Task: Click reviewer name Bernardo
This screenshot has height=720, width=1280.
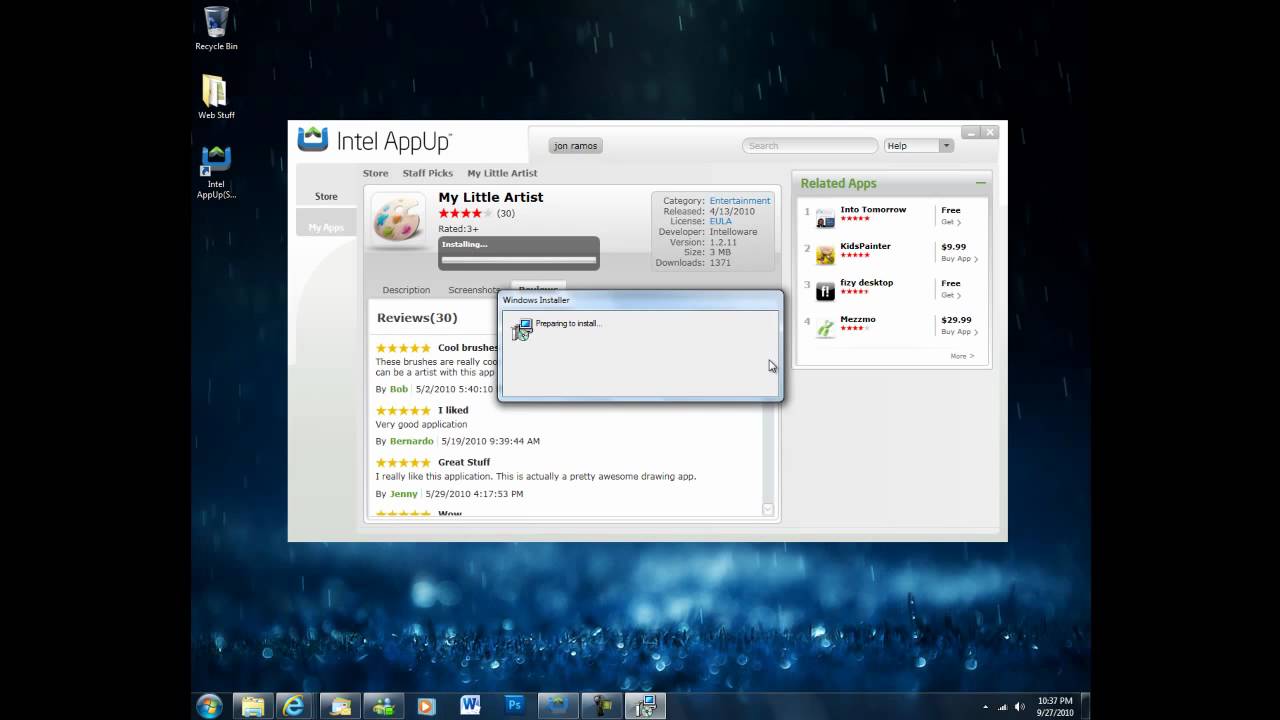Action: point(411,441)
